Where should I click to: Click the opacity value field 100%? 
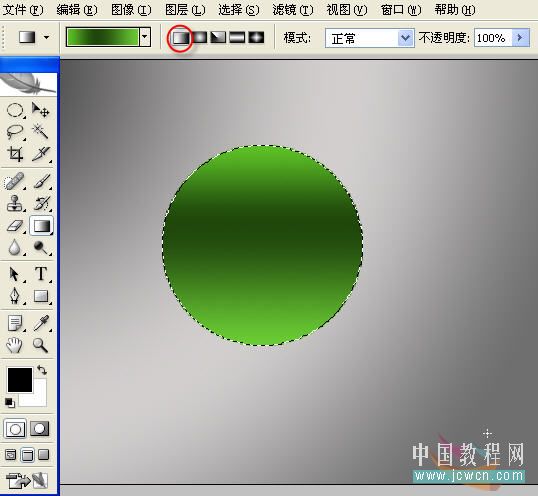coord(493,38)
